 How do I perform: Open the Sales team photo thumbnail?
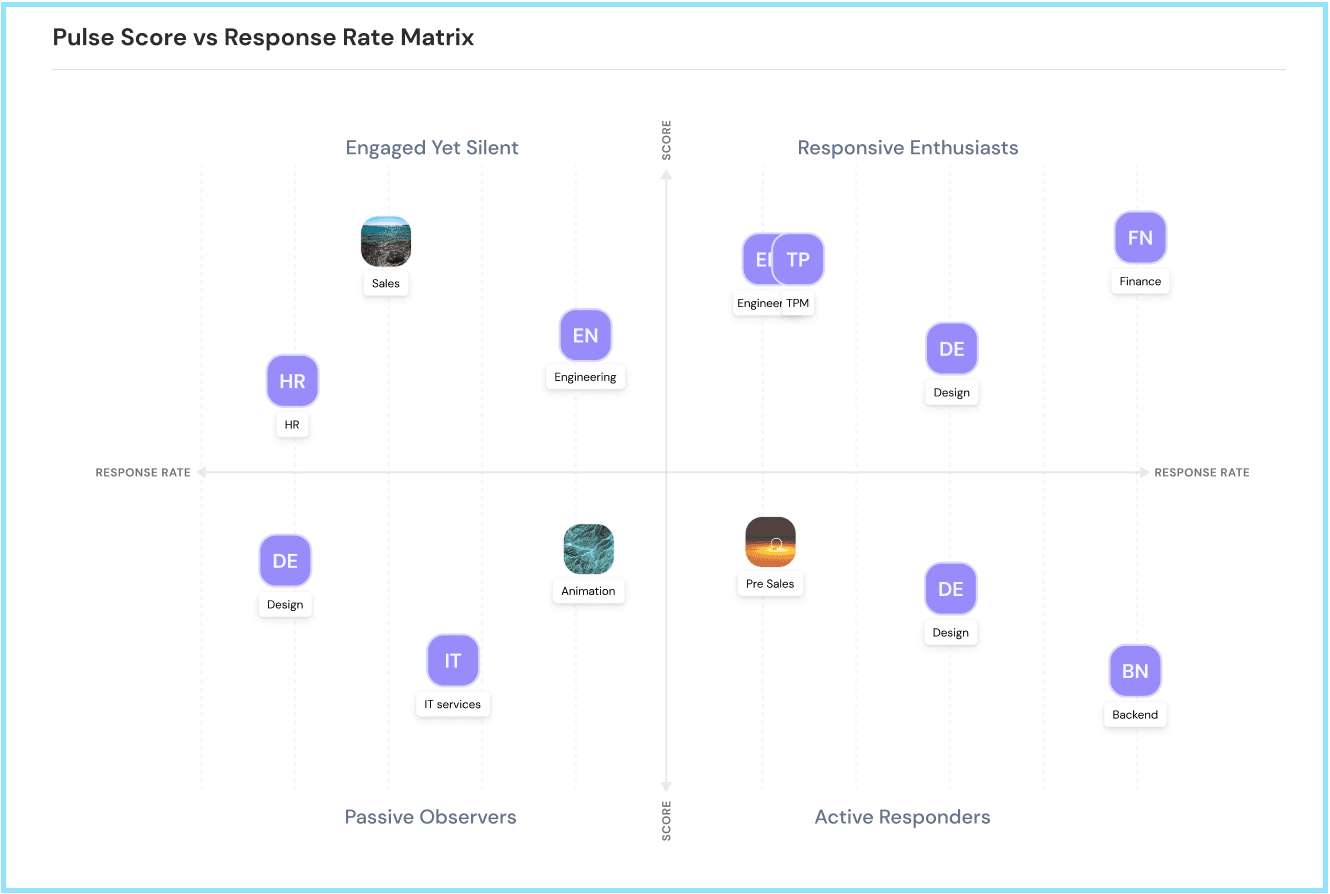pyautogui.click(x=386, y=242)
